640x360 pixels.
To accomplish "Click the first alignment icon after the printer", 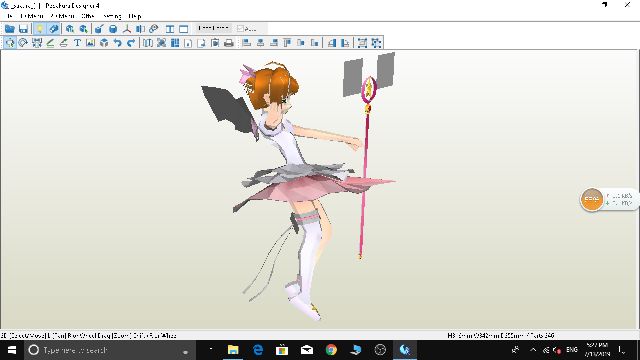I will click(x=247, y=42).
